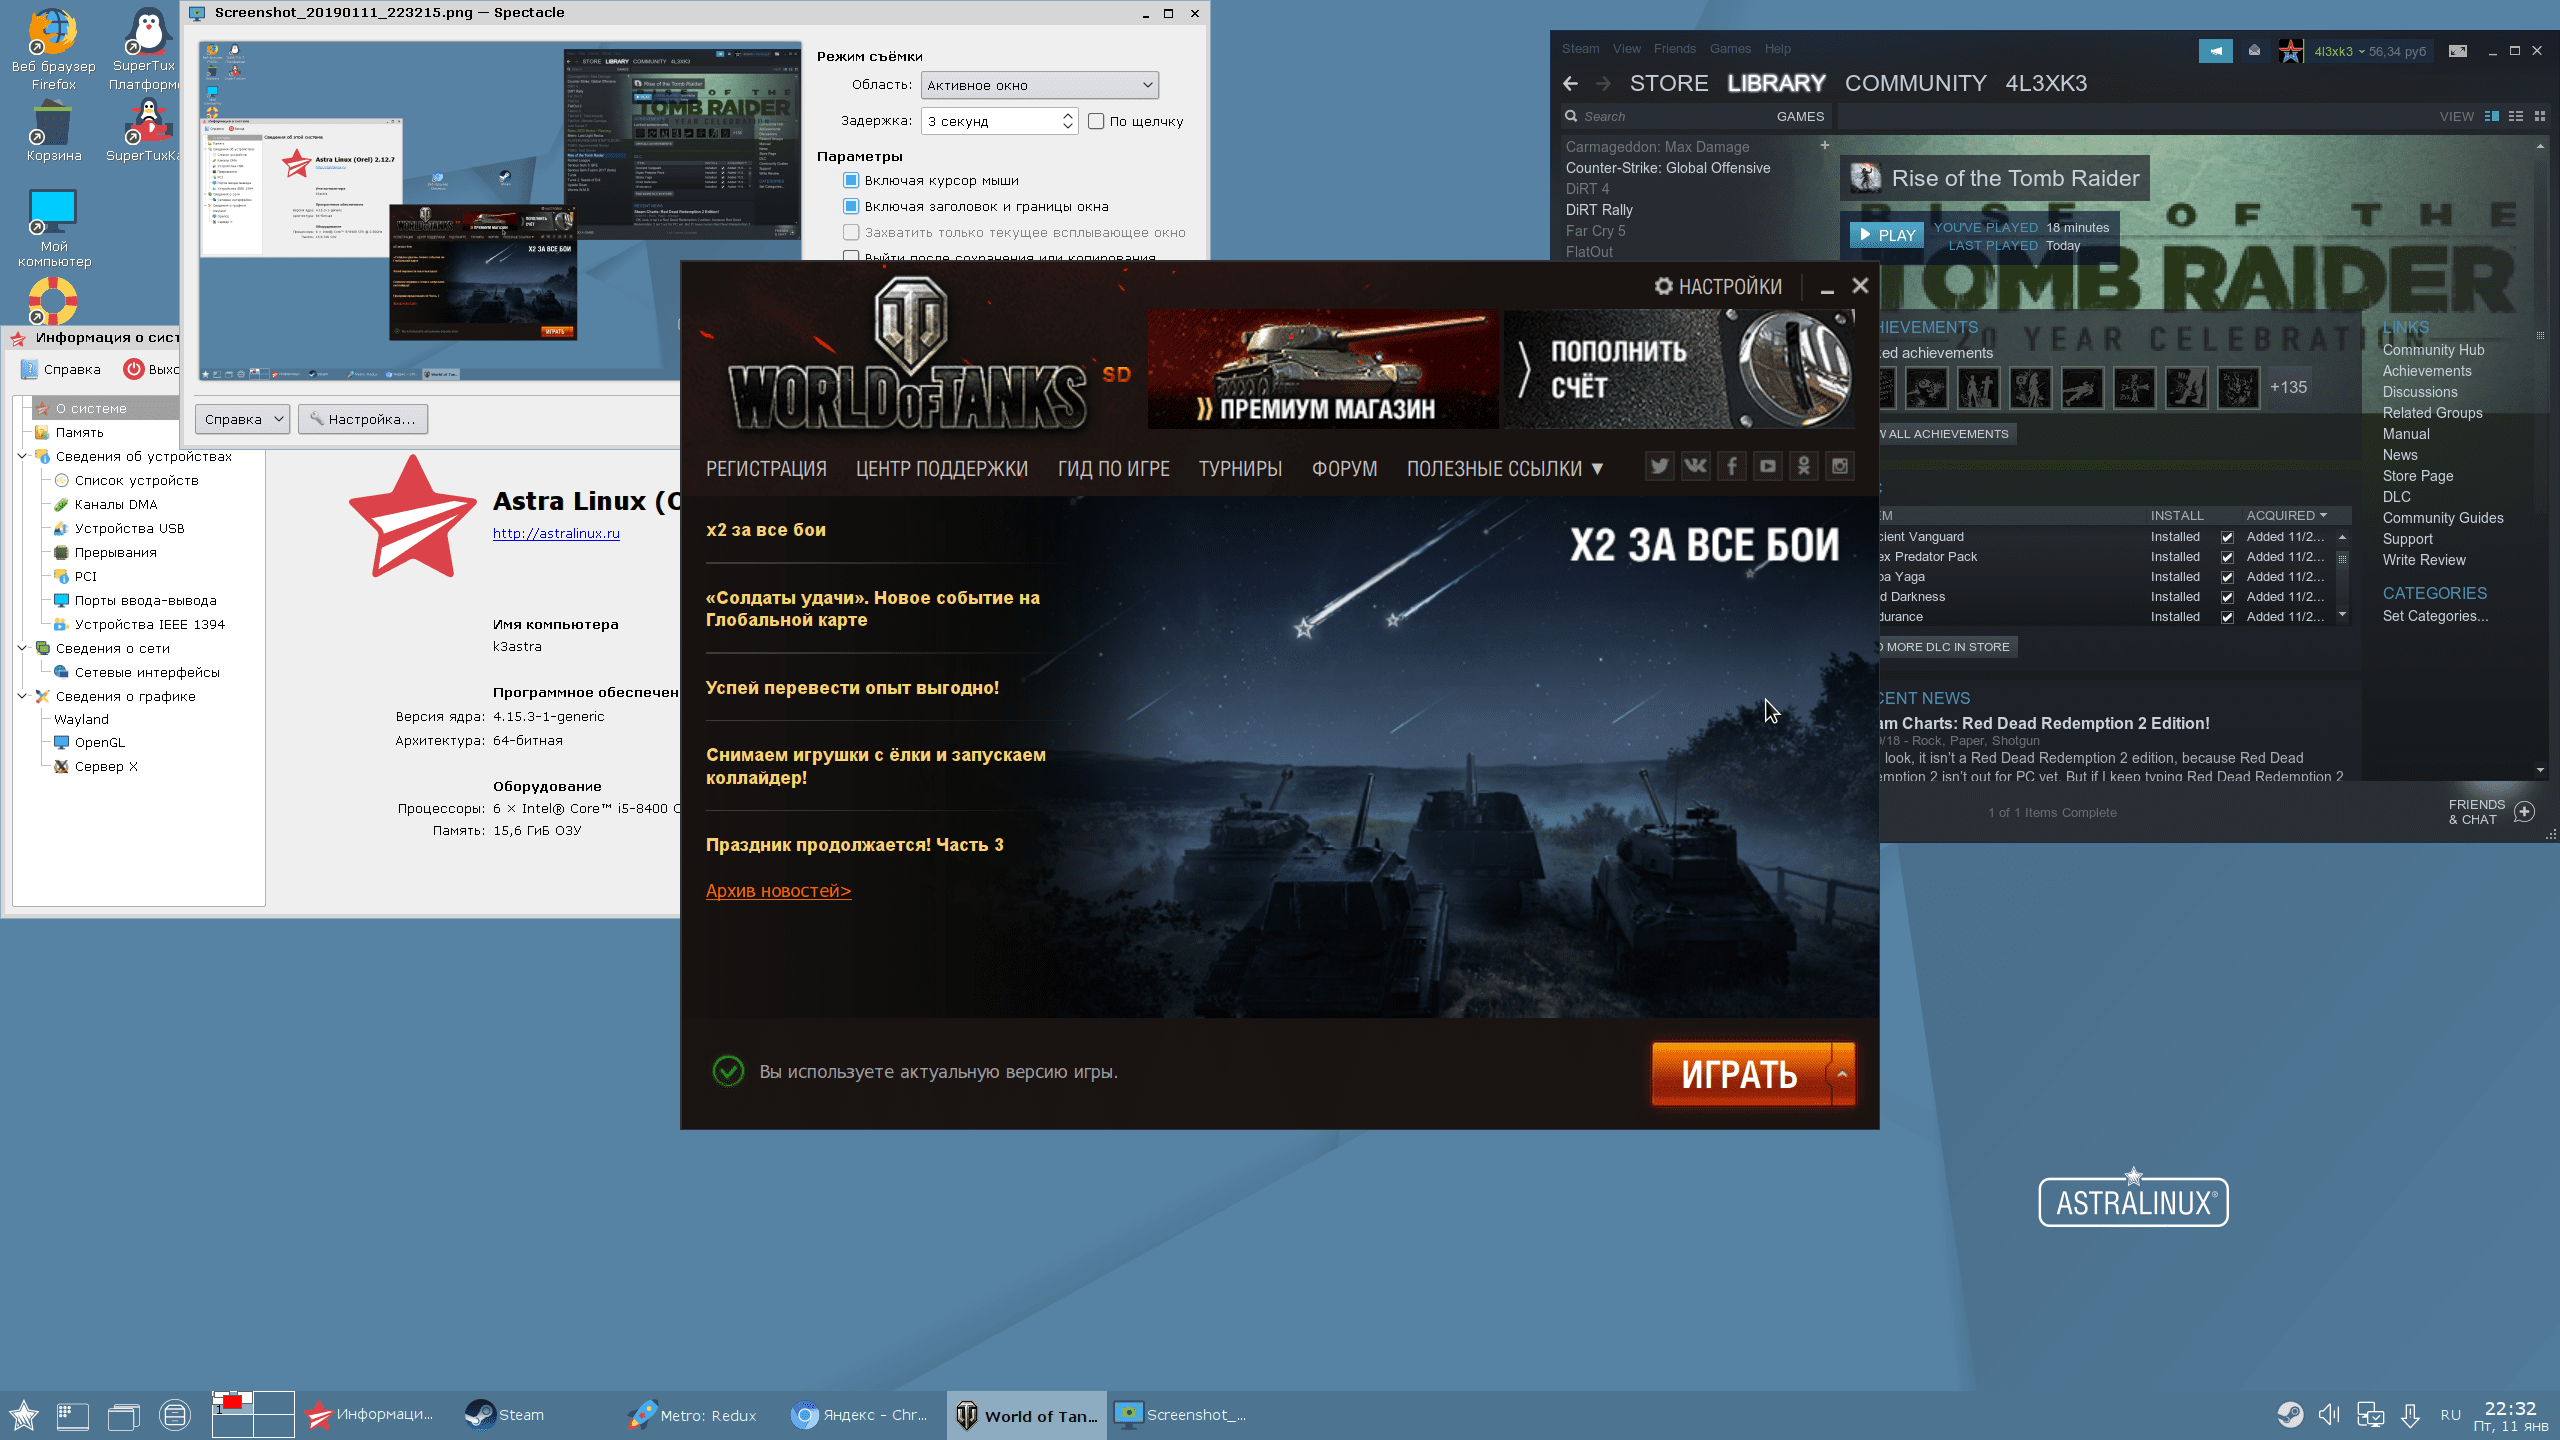The width and height of the screenshot is (2560, 1440).
Task: Adjust the Задержка delay spinner arrows
Action: [x=1068, y=121]
